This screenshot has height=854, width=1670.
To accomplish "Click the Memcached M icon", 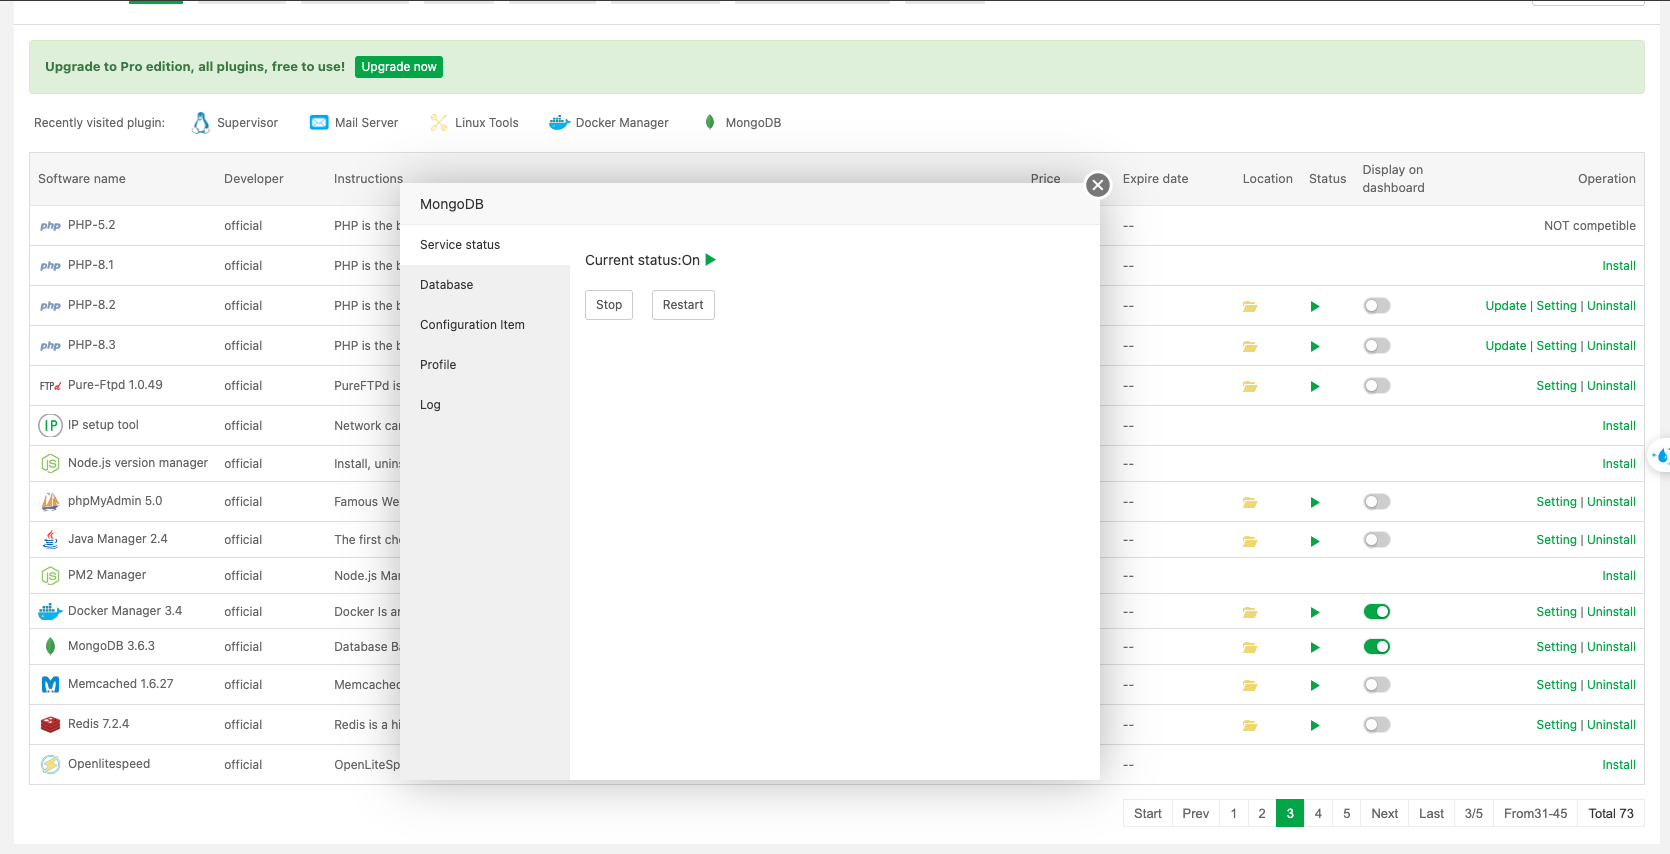I will (x=50, y=685).
